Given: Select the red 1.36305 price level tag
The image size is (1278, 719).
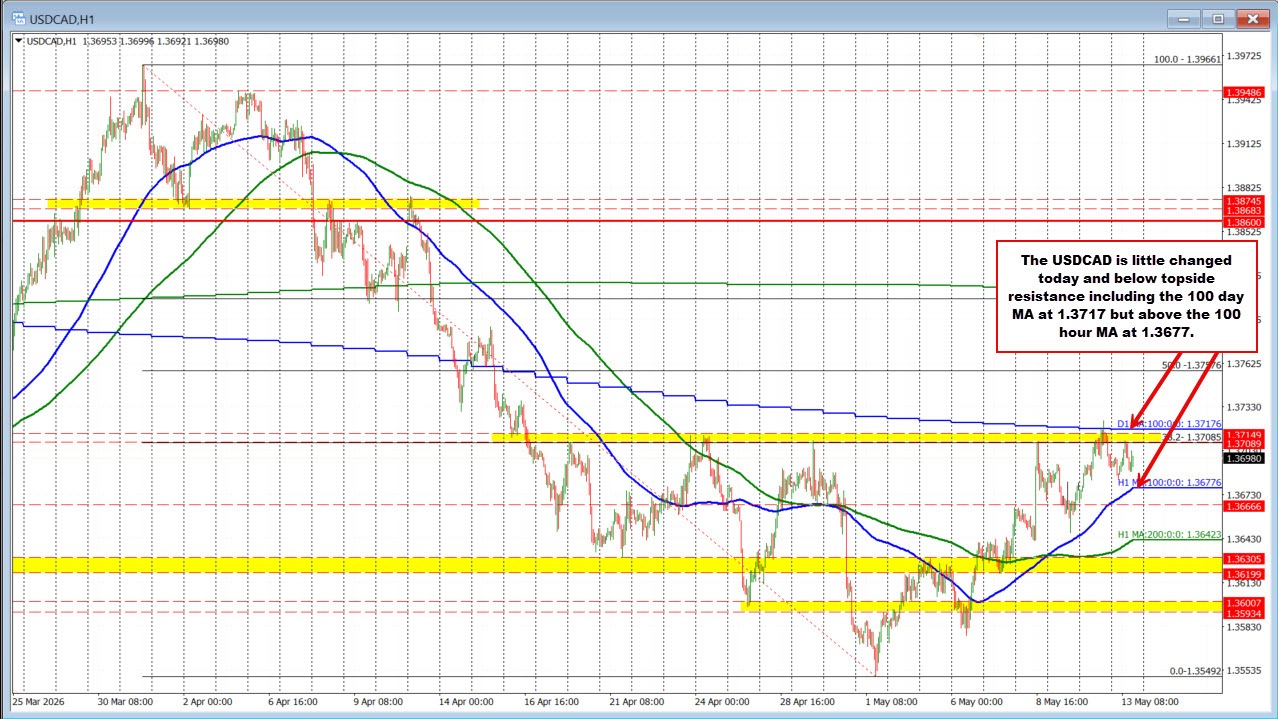Looking at the screenshot, I should click(x=1242, y=559).
